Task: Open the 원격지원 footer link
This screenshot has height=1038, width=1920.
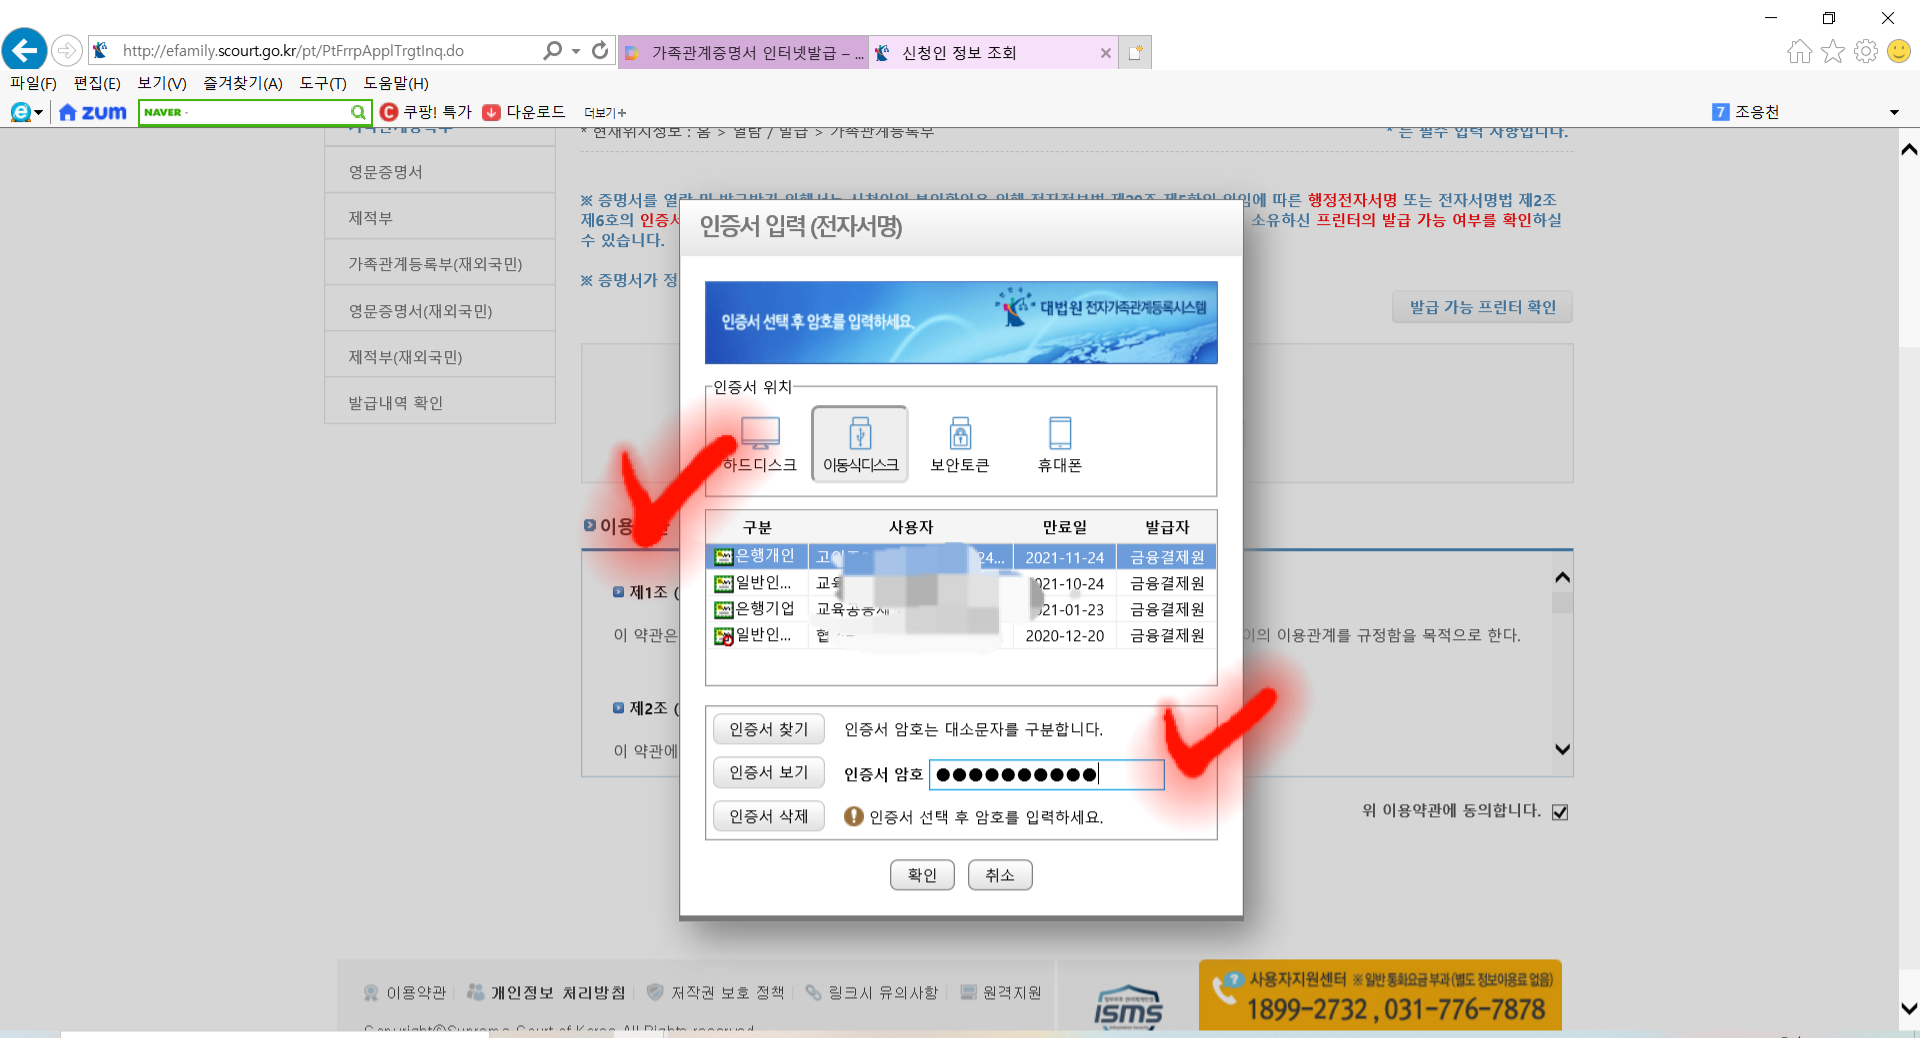Action: tap(1001, 992)
